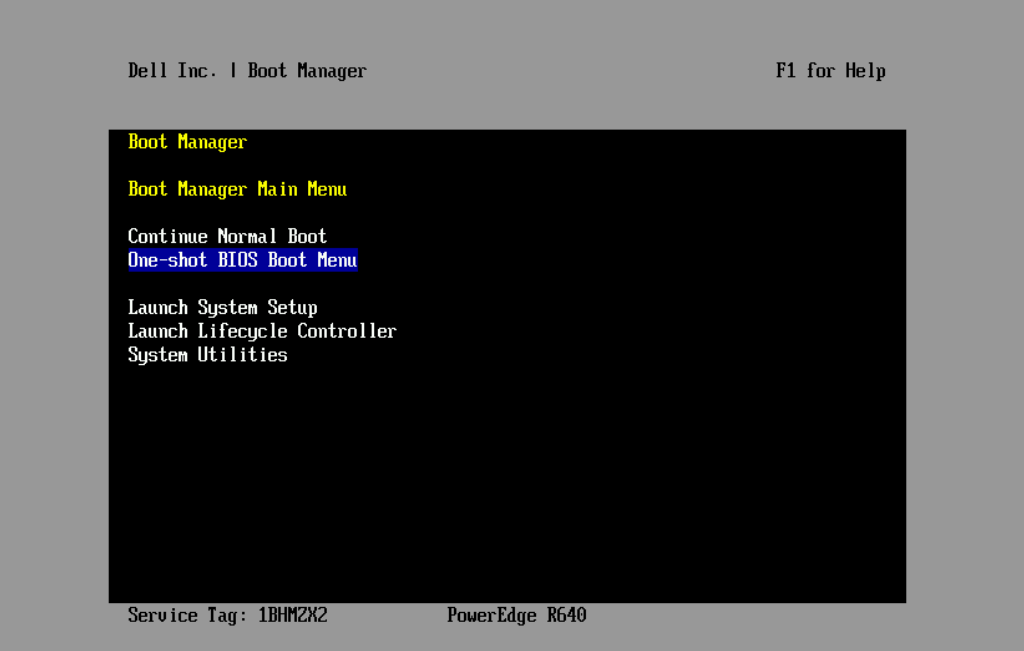The width and height of the screenshot is (1024, 651).
Task: Click the R640 model number
Action: pyautogui.click(x=566, y=615)
